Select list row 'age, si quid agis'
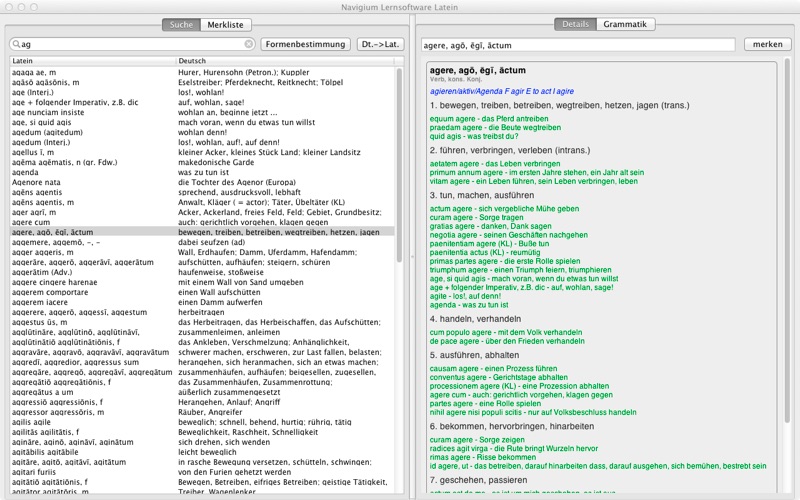Image resolution: width=800 pixels, height=500 pixels. 202,122
